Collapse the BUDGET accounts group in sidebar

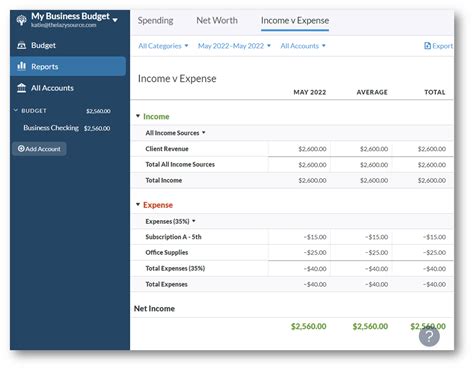(16, 110)
